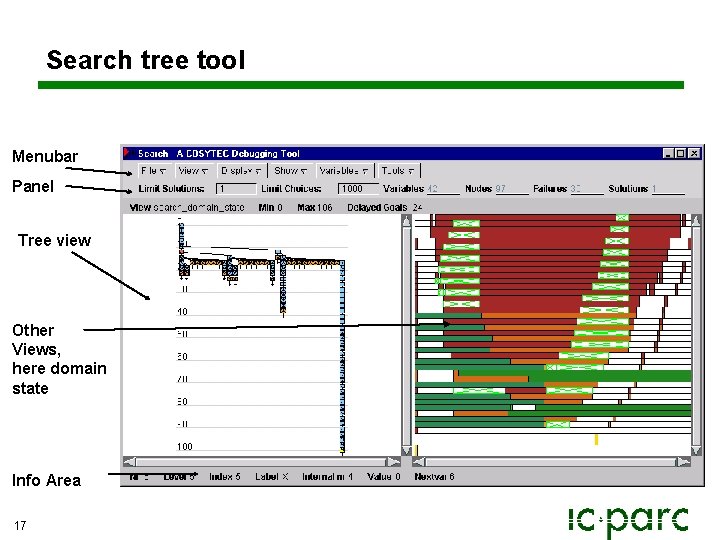Click tree view scroll-up arrow
Viewport: 720px width, 540px height.
tap(406, 222)
